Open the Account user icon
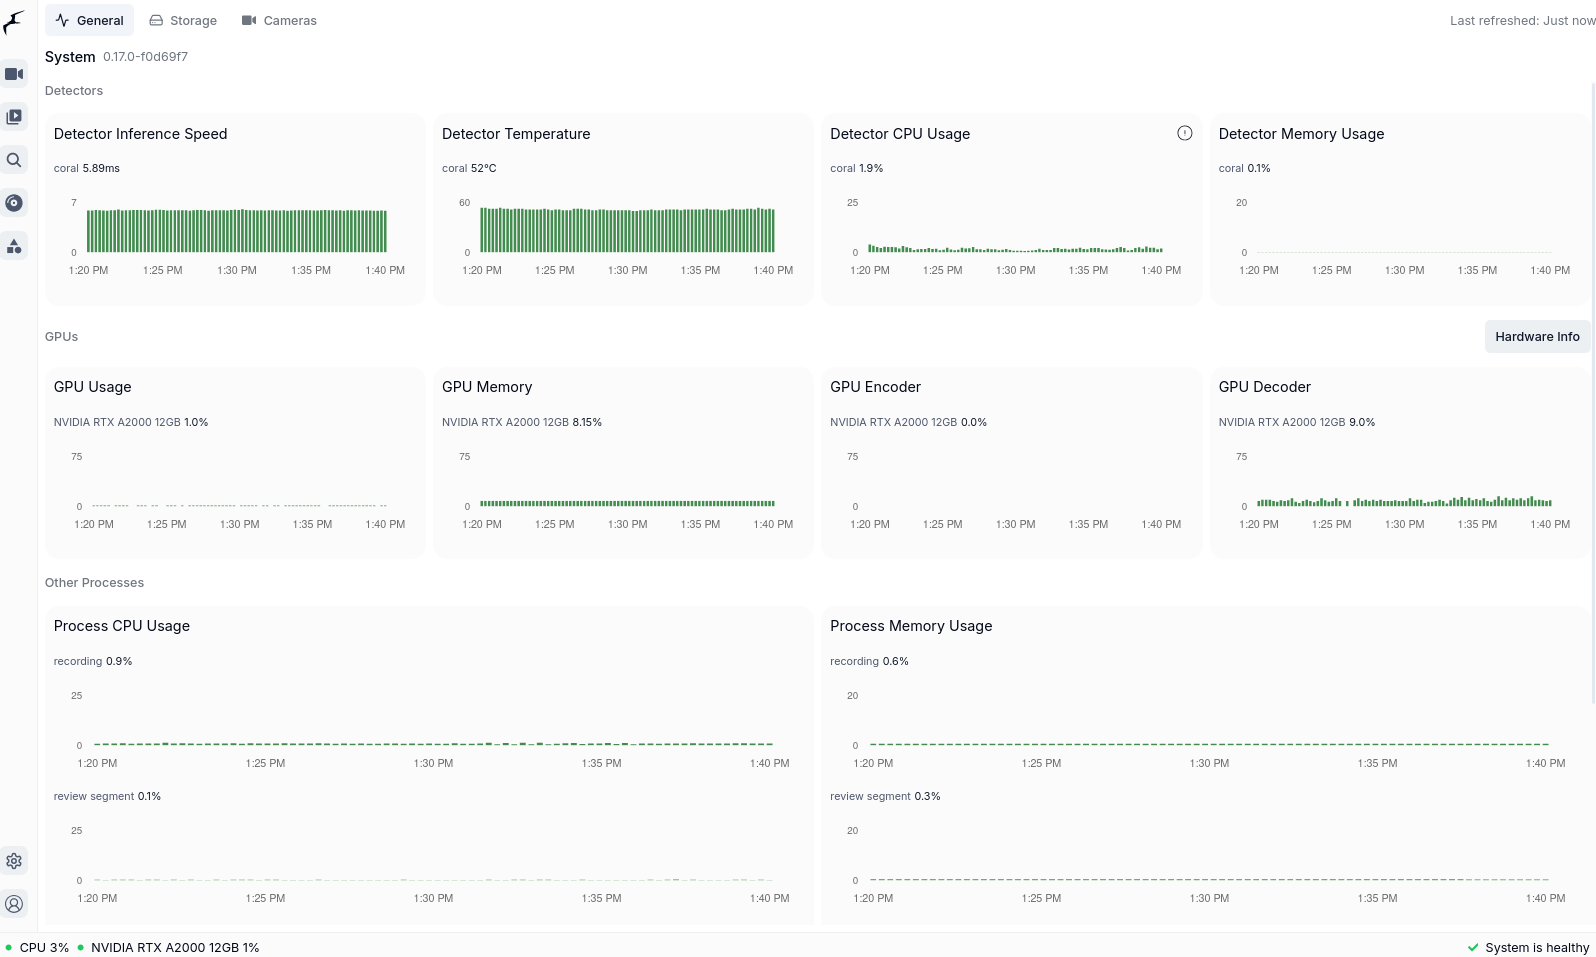1596x957 pixels. (14, 904)
